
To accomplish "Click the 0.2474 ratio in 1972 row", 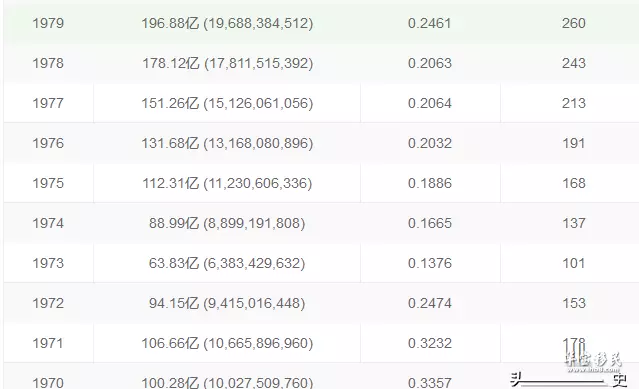I will click(x=430, y=303).
